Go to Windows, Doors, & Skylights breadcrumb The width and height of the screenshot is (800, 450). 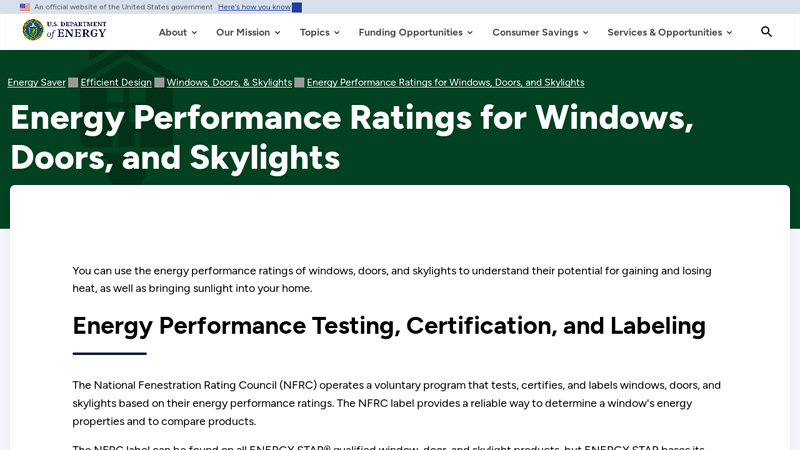pyautogui.click(x=229, y=82)
